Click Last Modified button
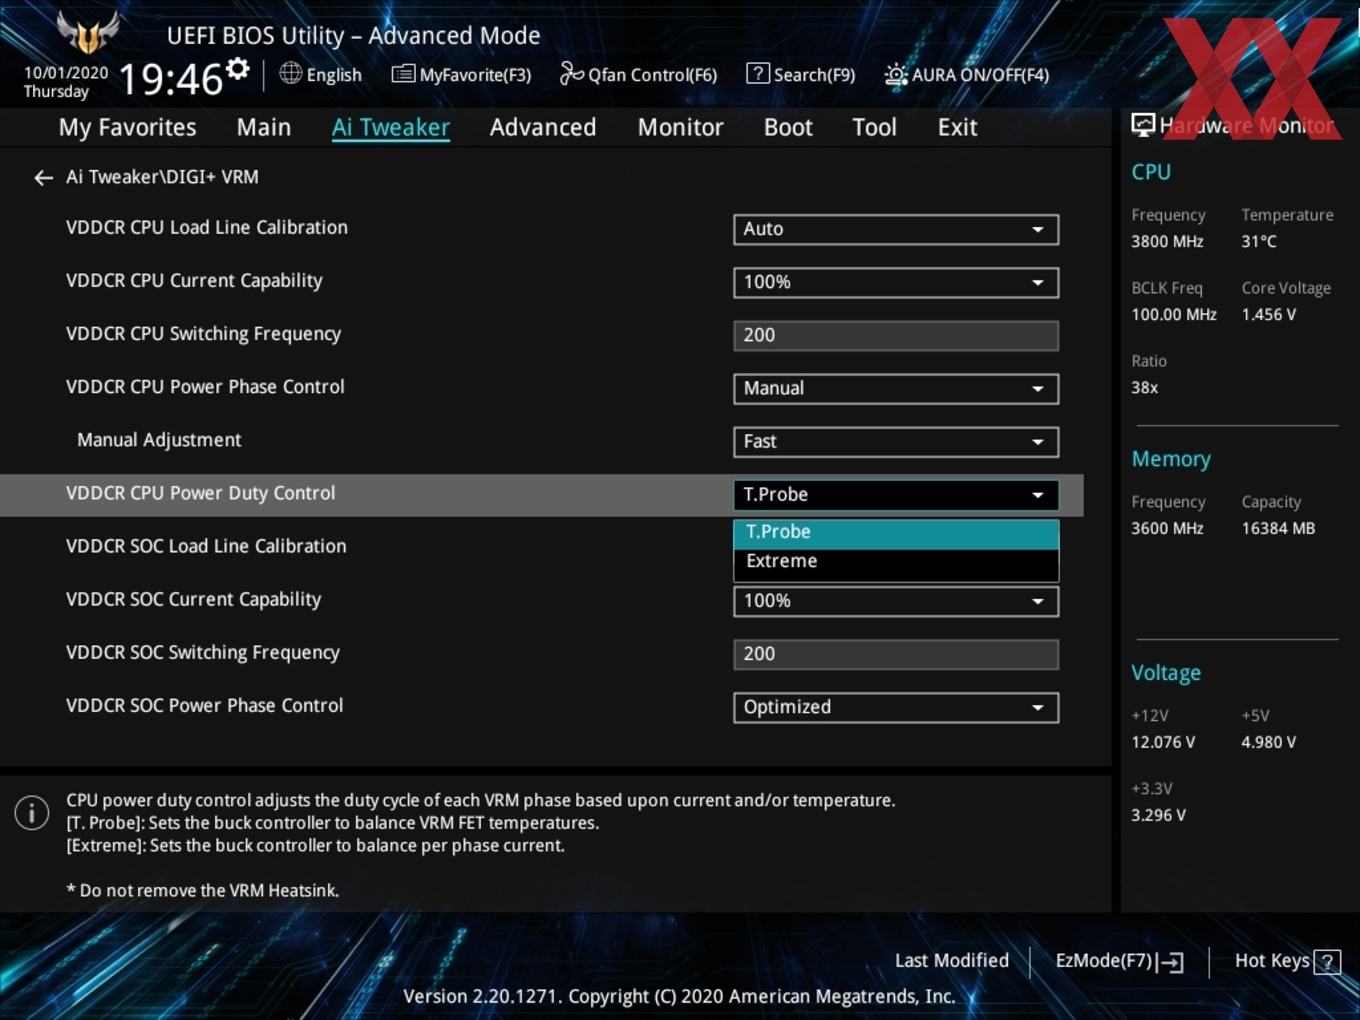Image resolution: width=1360 pixels, height=1020 pixels. pos(952,961)
